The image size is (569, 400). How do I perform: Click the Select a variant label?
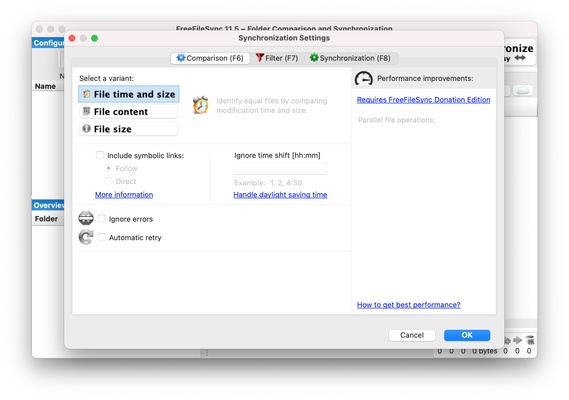(106, 78)
